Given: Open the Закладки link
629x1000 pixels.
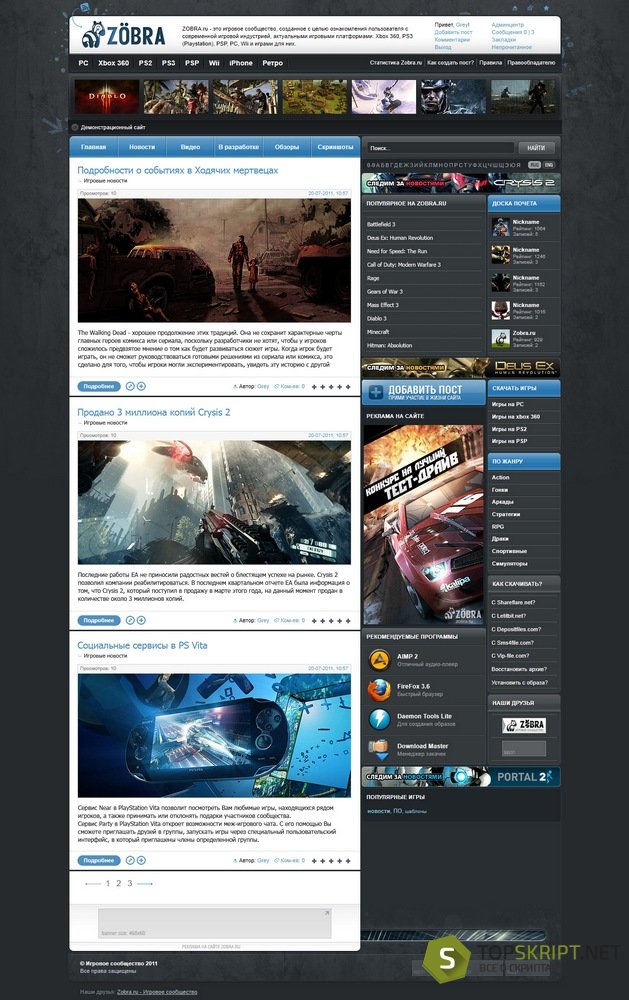Looking at the screenshot, I should point(504,40).
